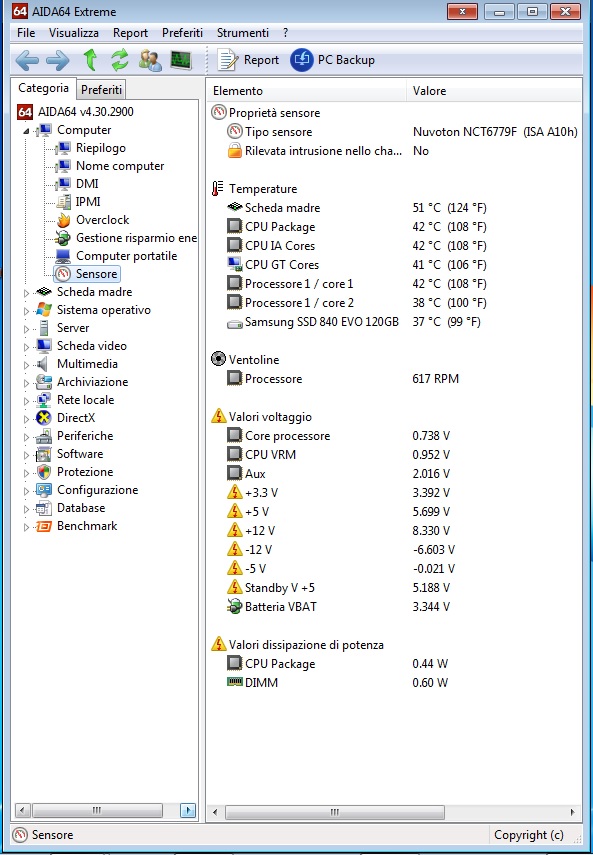Collapse the Computer tree node
This screenshot has height=855, width=593.
[x=26, y=131]
